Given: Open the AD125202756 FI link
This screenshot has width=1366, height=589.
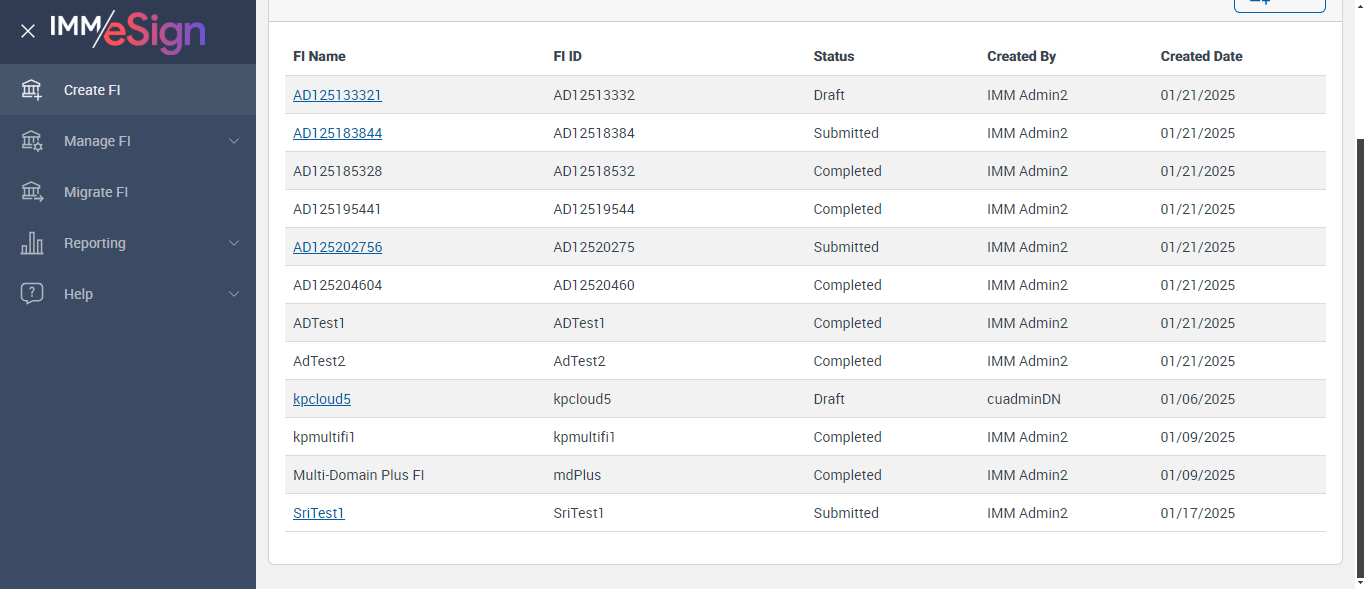Looking at the screenshot, I should click(x=337, y=247).
